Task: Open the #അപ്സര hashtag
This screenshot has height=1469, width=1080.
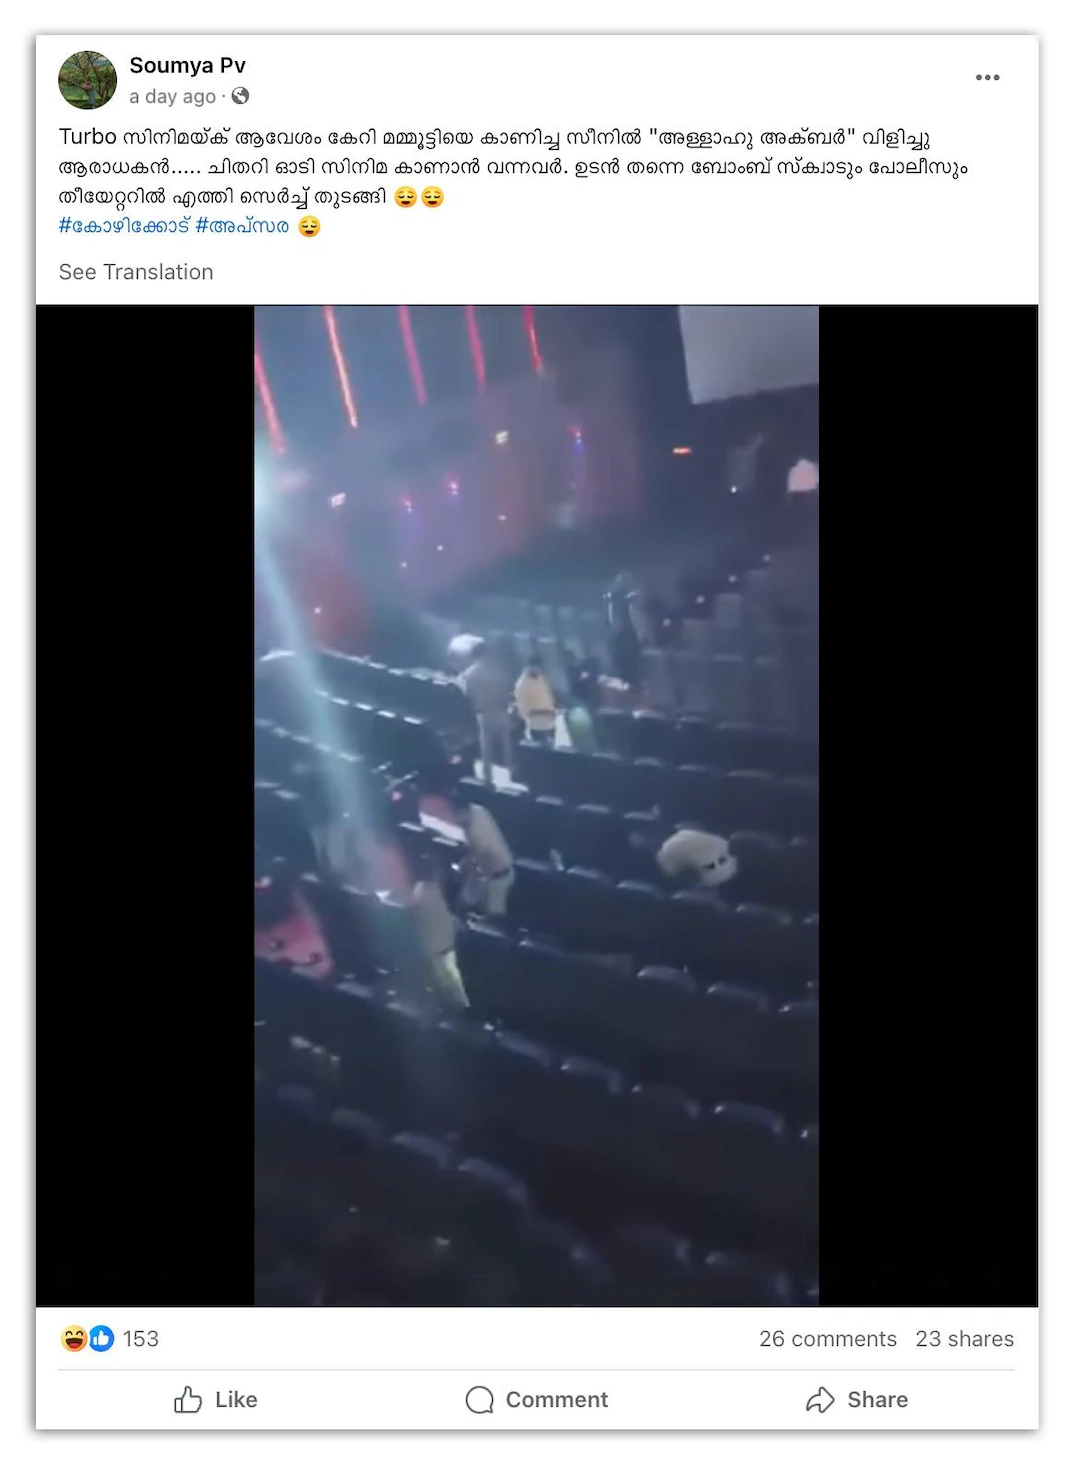Action: coord(242,226)
